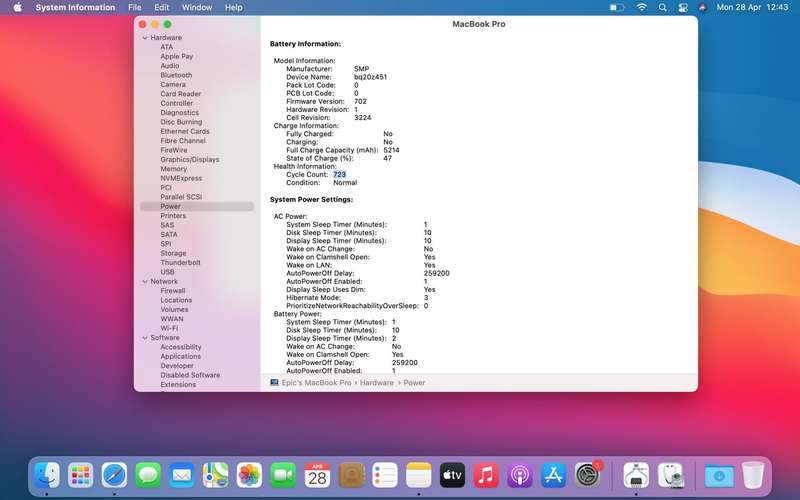Collapse the Network section chevron
This screenshot has height=500, width=800.
coord(145,282)
